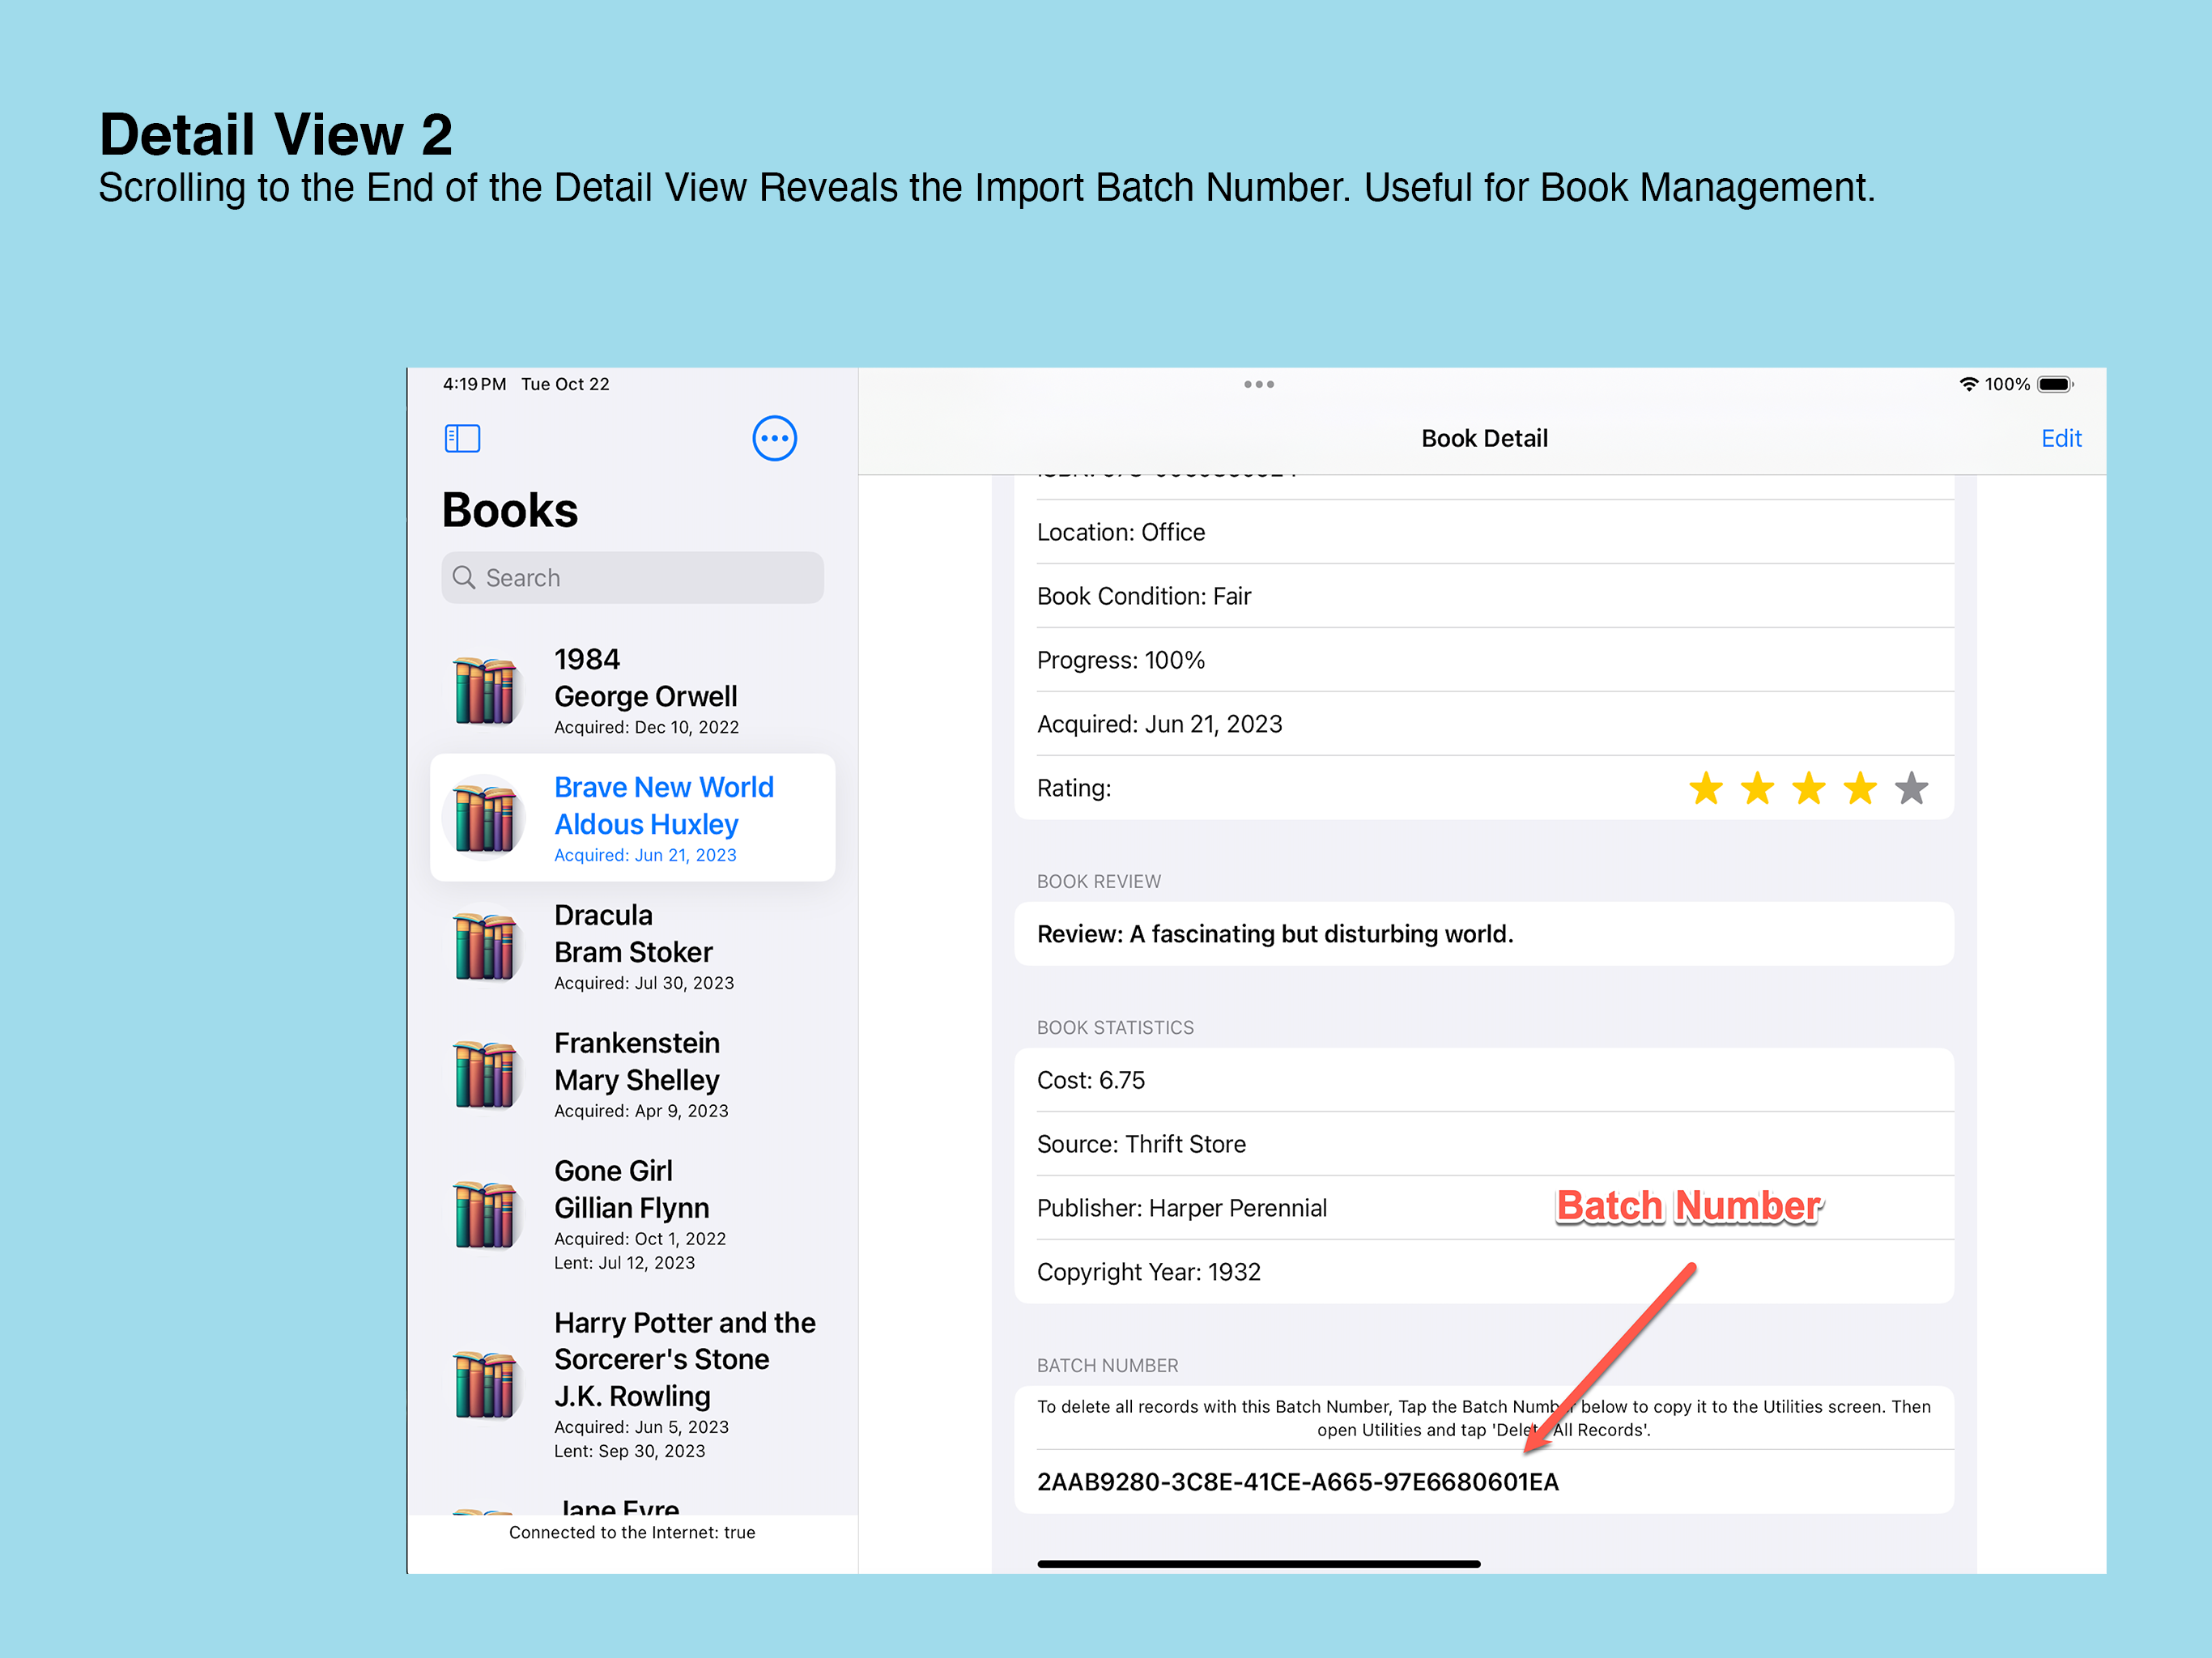The height and width of the screenshot is (1658, 2212).
Task: Click the Copyright Year: 1932 row
Action: 1484,1272
